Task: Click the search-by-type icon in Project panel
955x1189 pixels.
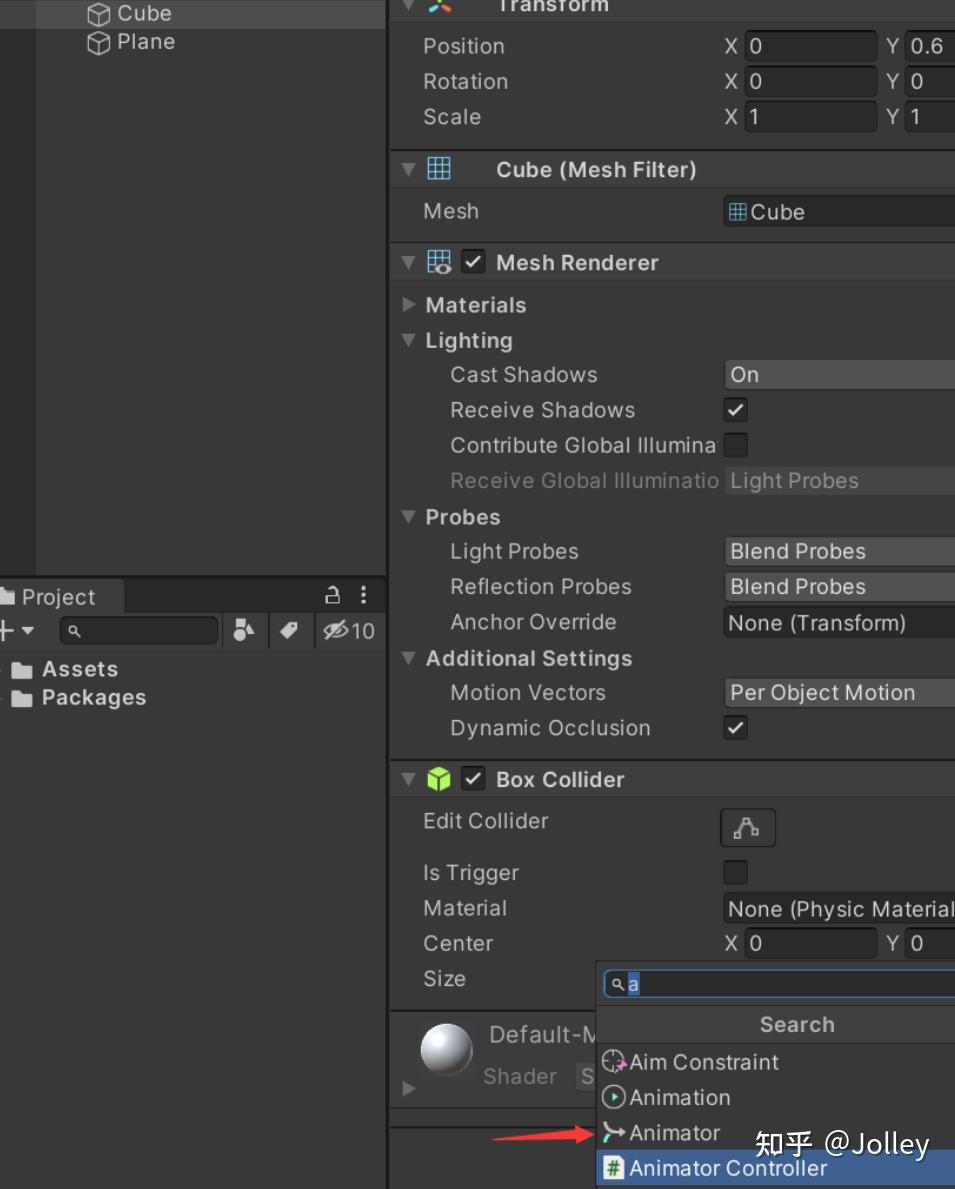Action: coord(244,630)
